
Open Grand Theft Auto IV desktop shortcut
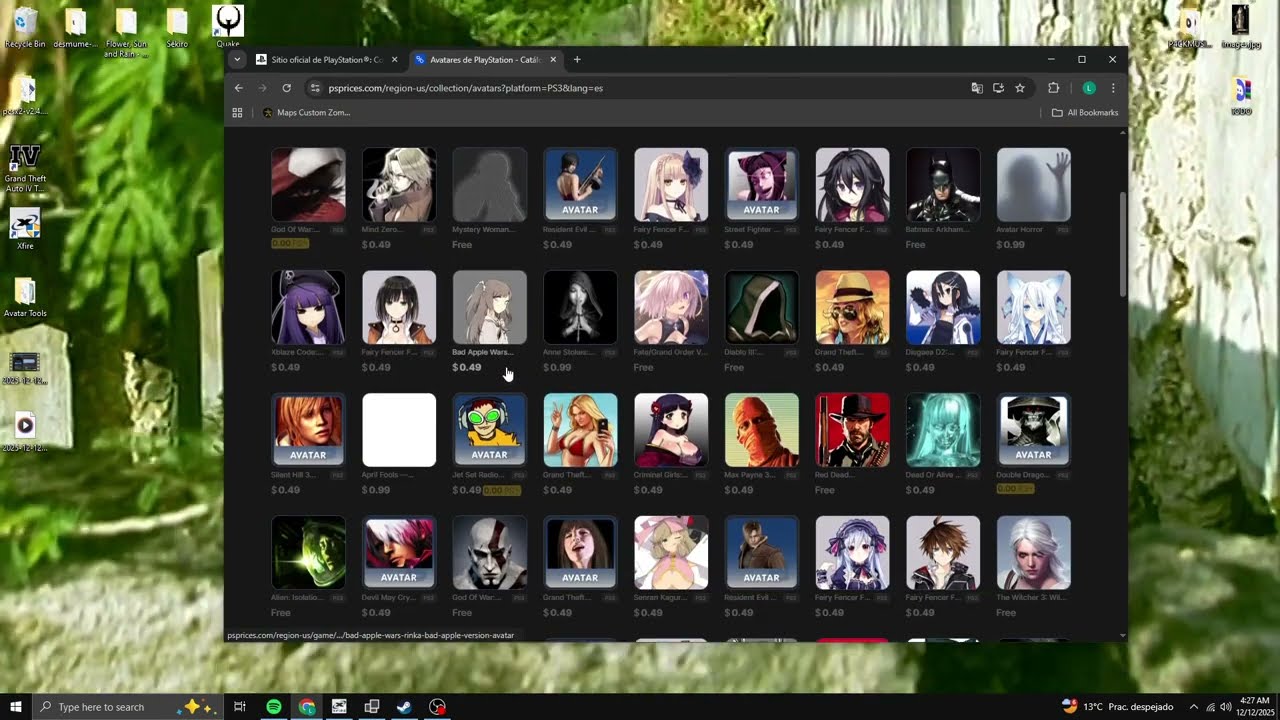click(x=25, y=168)
